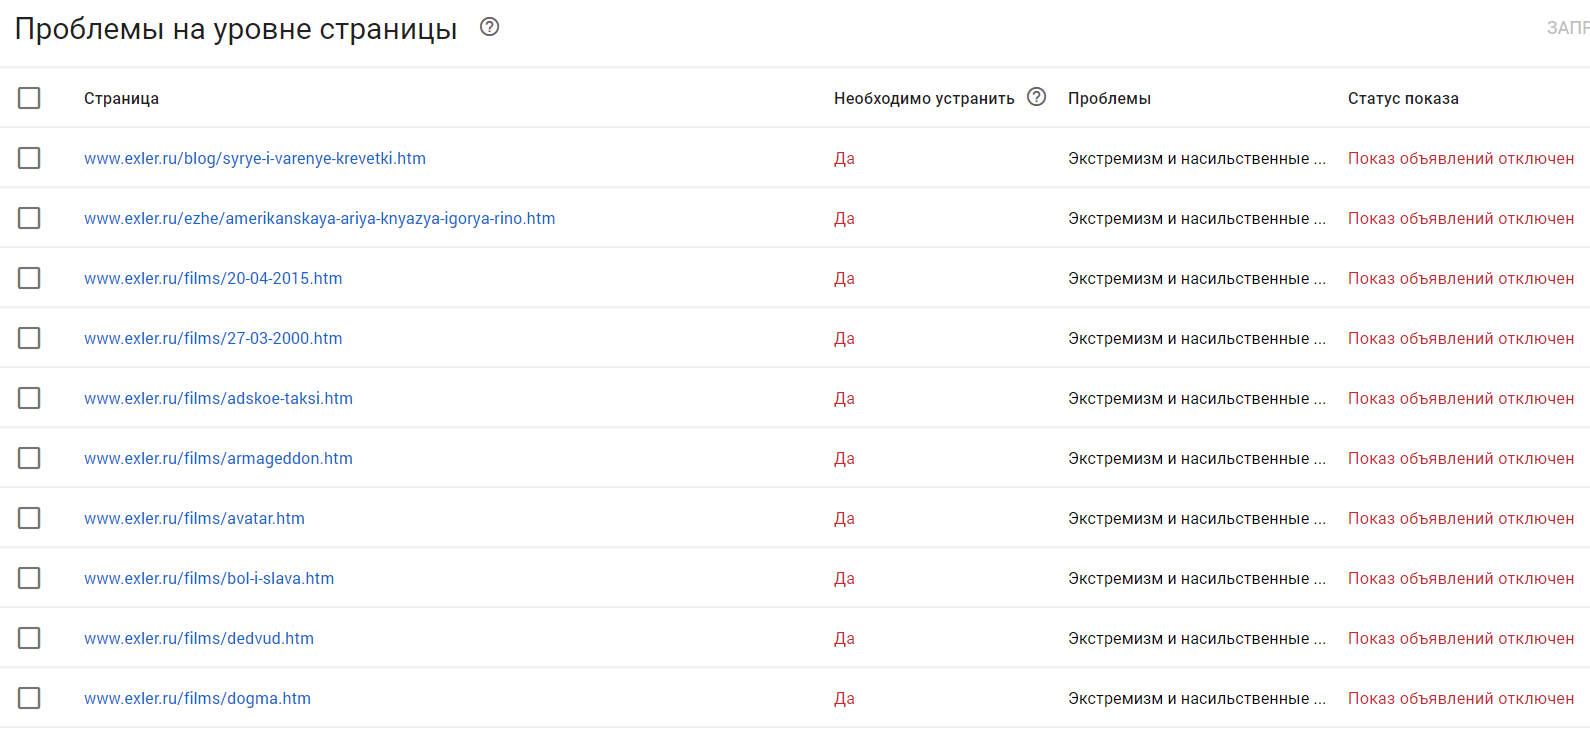Click the Статус показа column header
1590x734 pixels.
click(x=1403, y=98)
